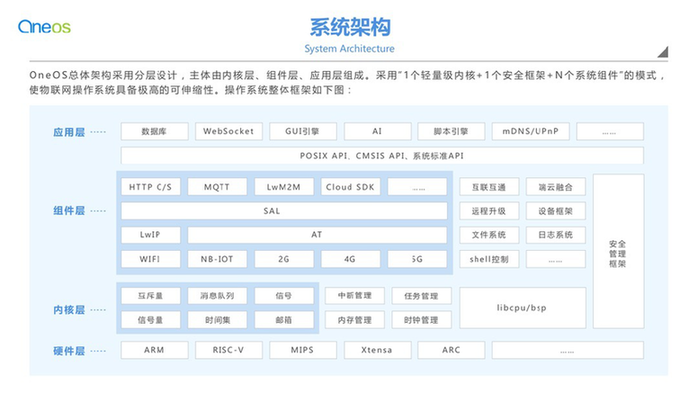Select the 时间集 box
698x393 pixels.
point(217,320)
